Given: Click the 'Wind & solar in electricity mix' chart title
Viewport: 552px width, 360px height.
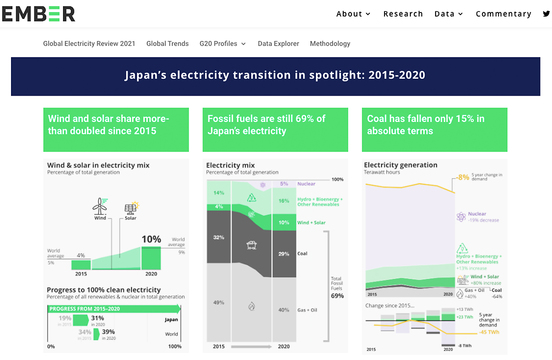Looking at the screenshot, I should click(x=98, y=165).
